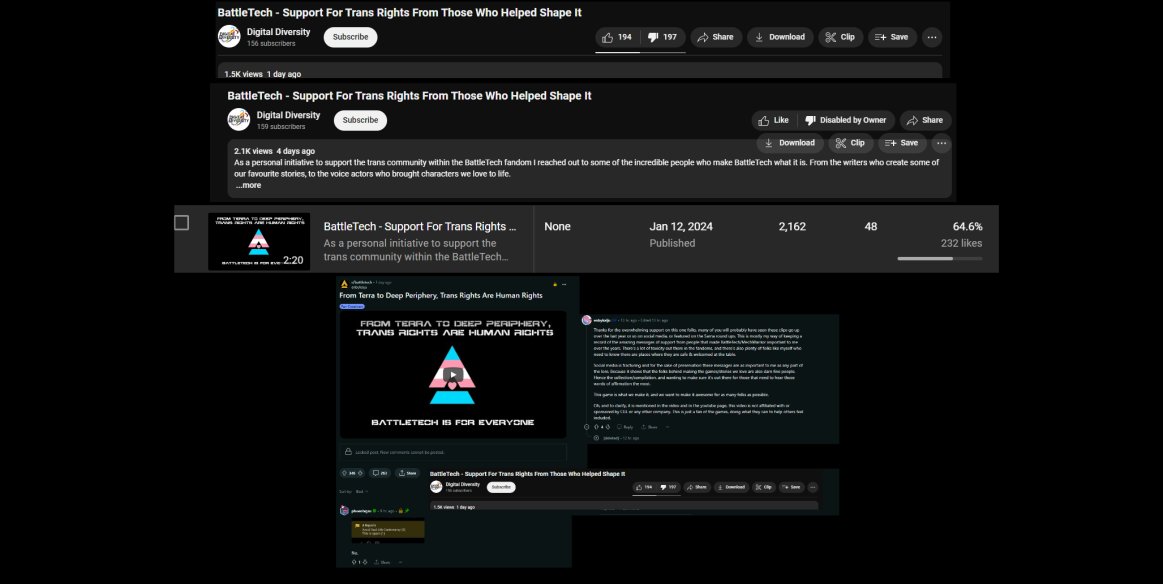The width and height of the screenshot is (1163, 584).
Task: Expand the description with ...more
Action: (x=248, y=186)
